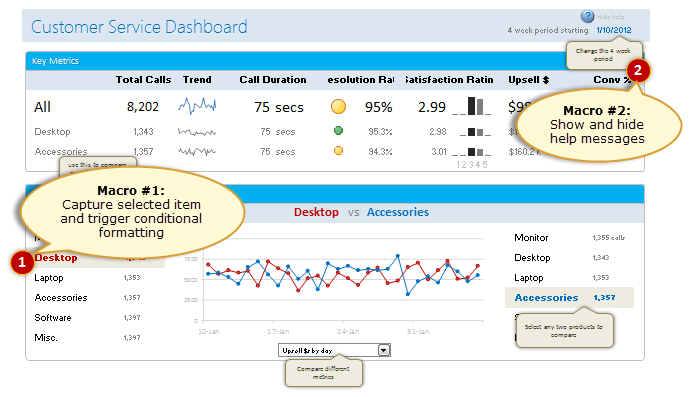Click the 2.98 satisfaction rating value
690x397 pixels.
pos(438,132)
